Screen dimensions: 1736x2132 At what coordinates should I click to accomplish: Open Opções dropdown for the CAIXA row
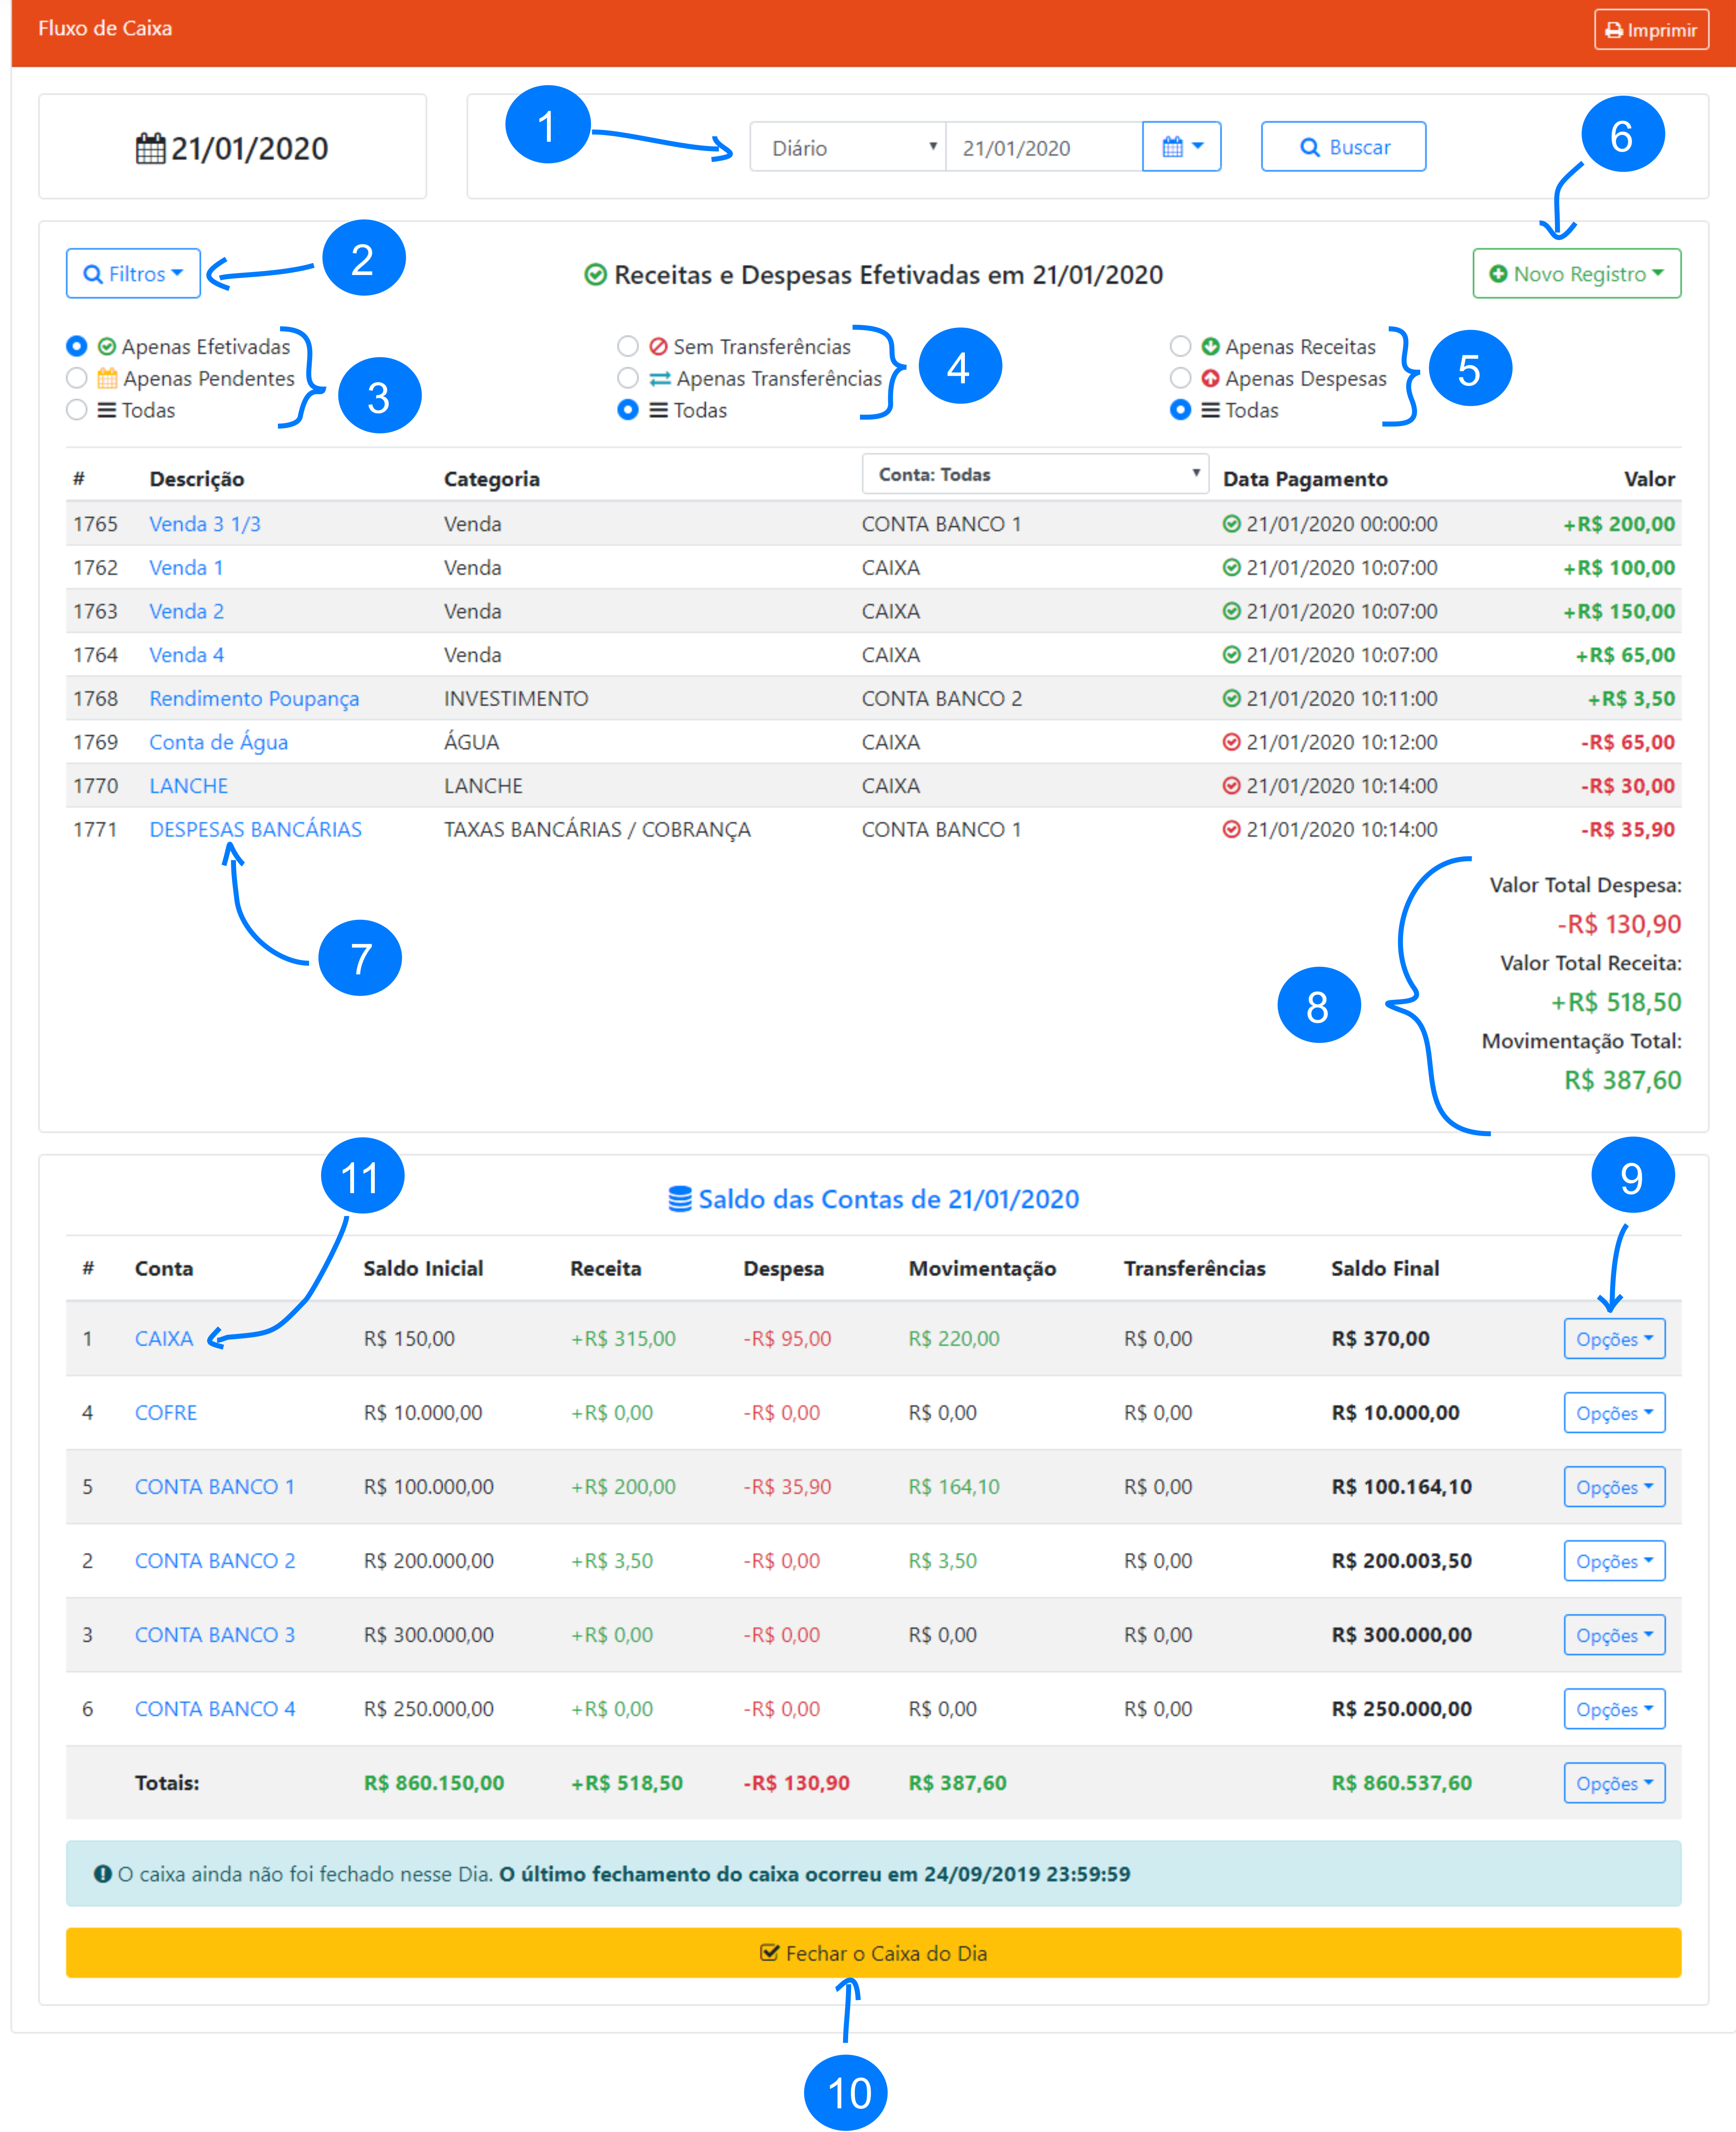pyautogui.click(x=1614, y=1339)
